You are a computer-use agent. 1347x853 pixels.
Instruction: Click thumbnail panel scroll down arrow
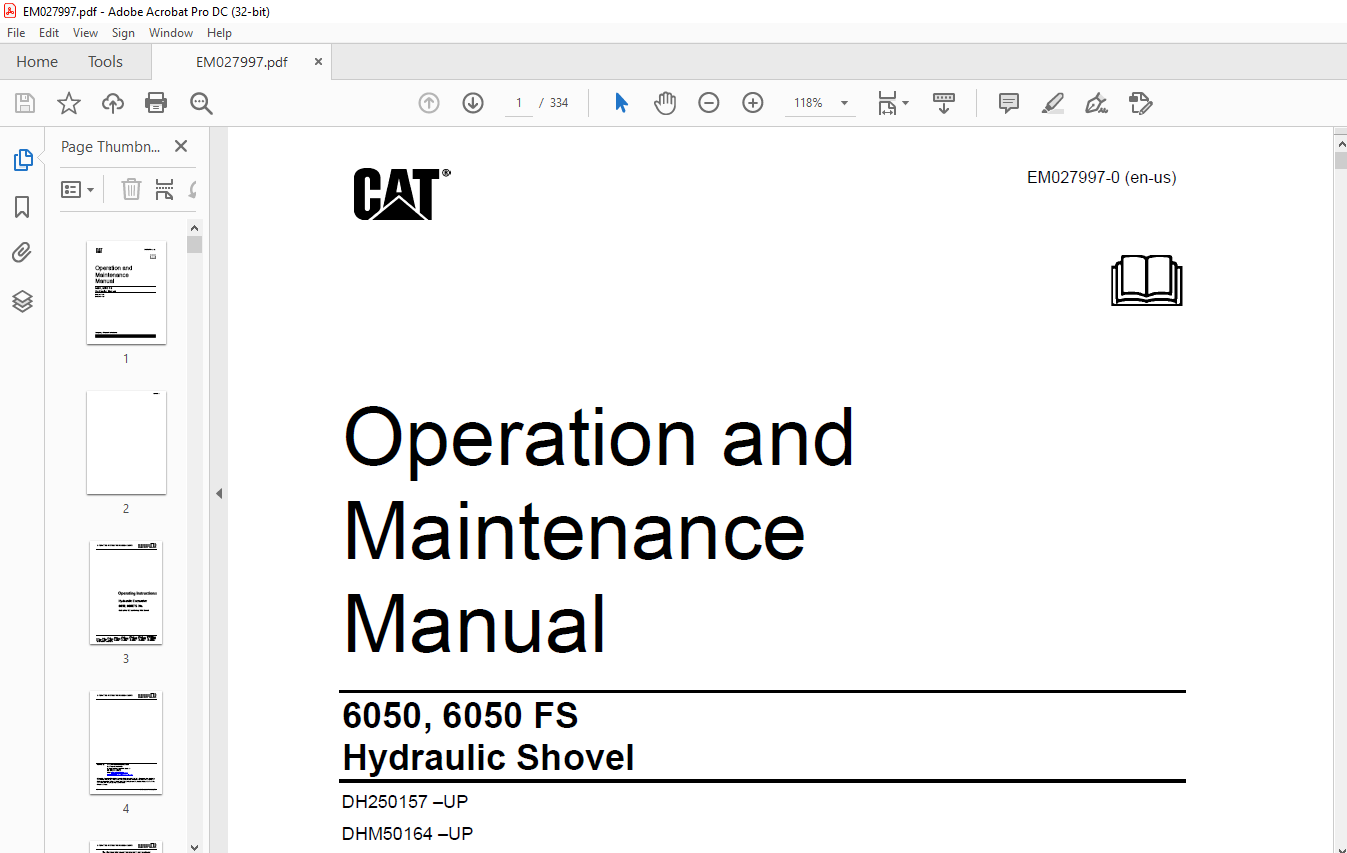point(195,846)
